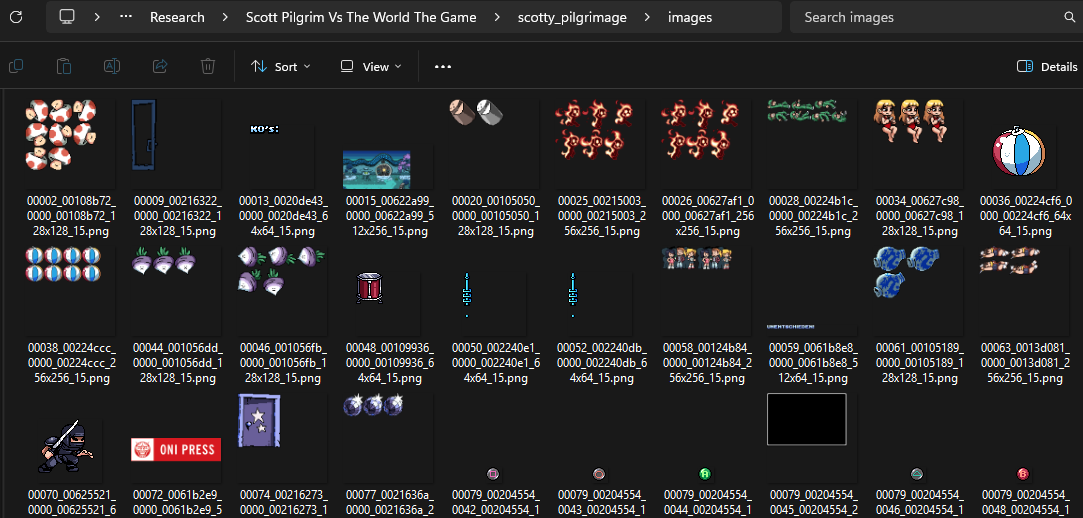
Task: Open the Sort dropdown menu
Action: coord(281,66)
